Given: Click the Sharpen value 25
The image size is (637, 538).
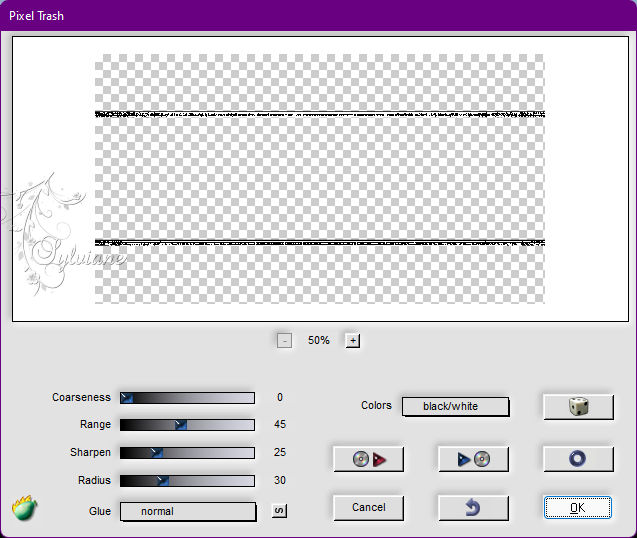Looking at the screenshot, I should (280, 452).
